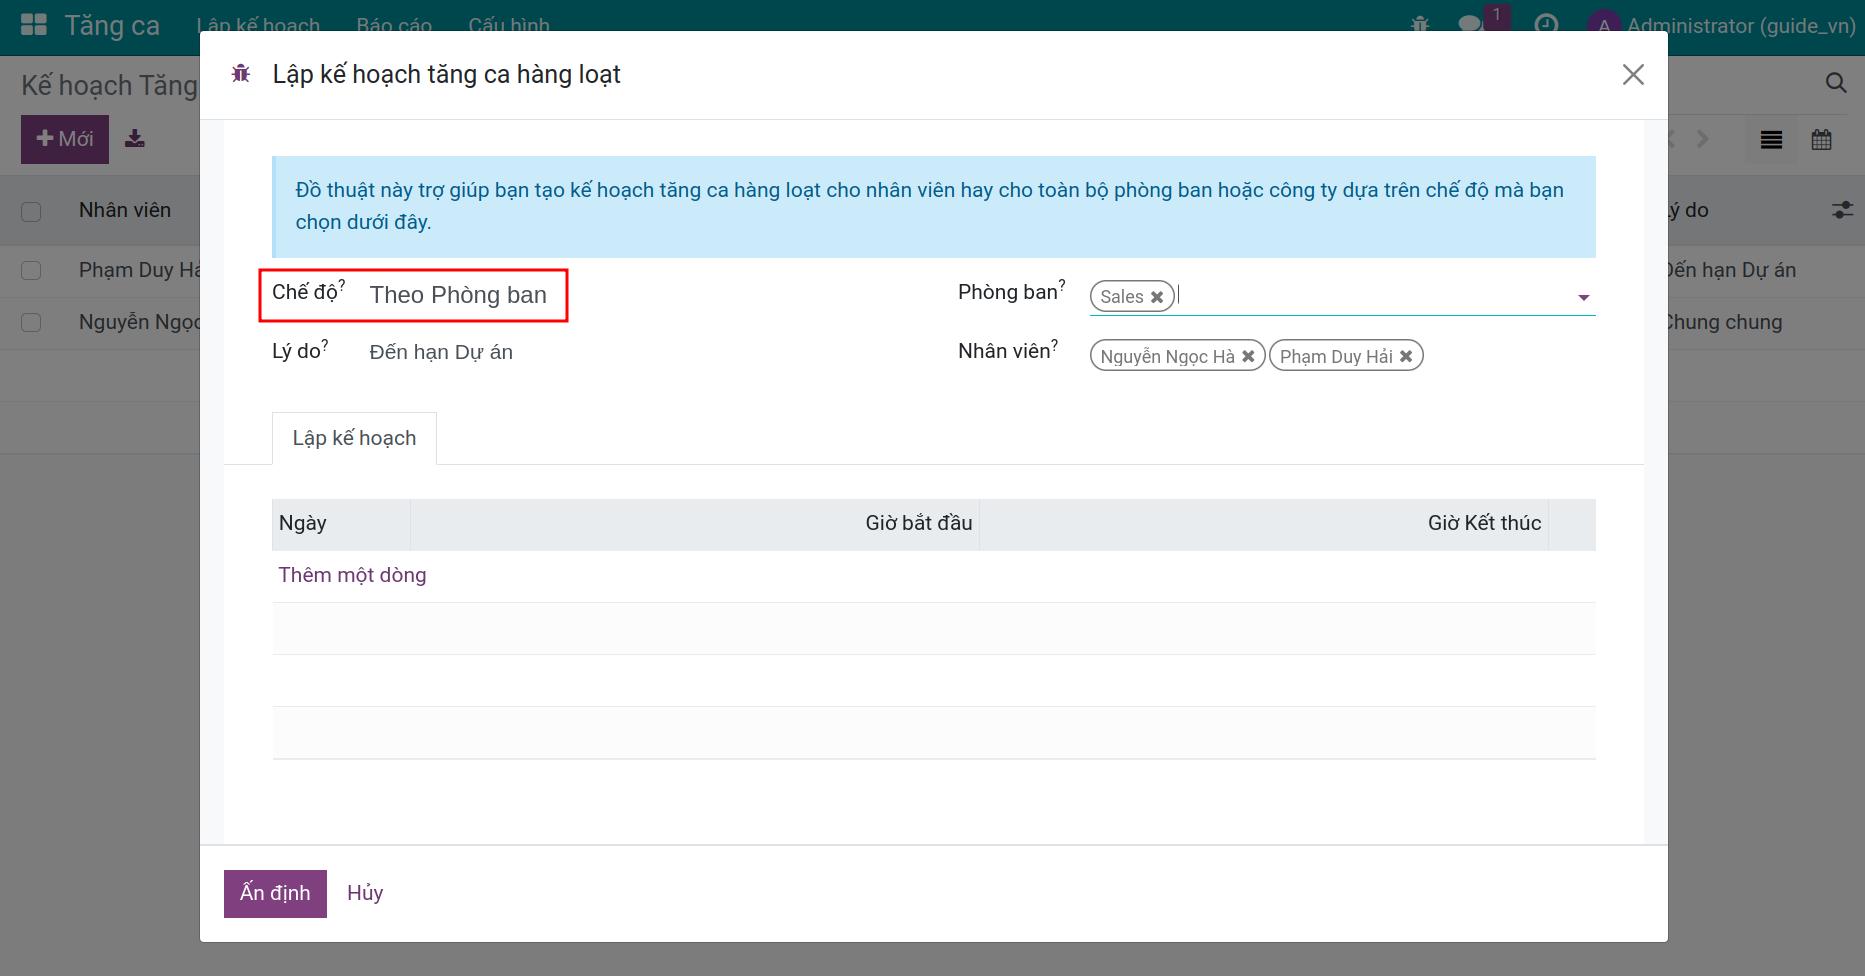Click the download export icon
This screenshot has height=976, width=1865.
(x=135, y=139)
